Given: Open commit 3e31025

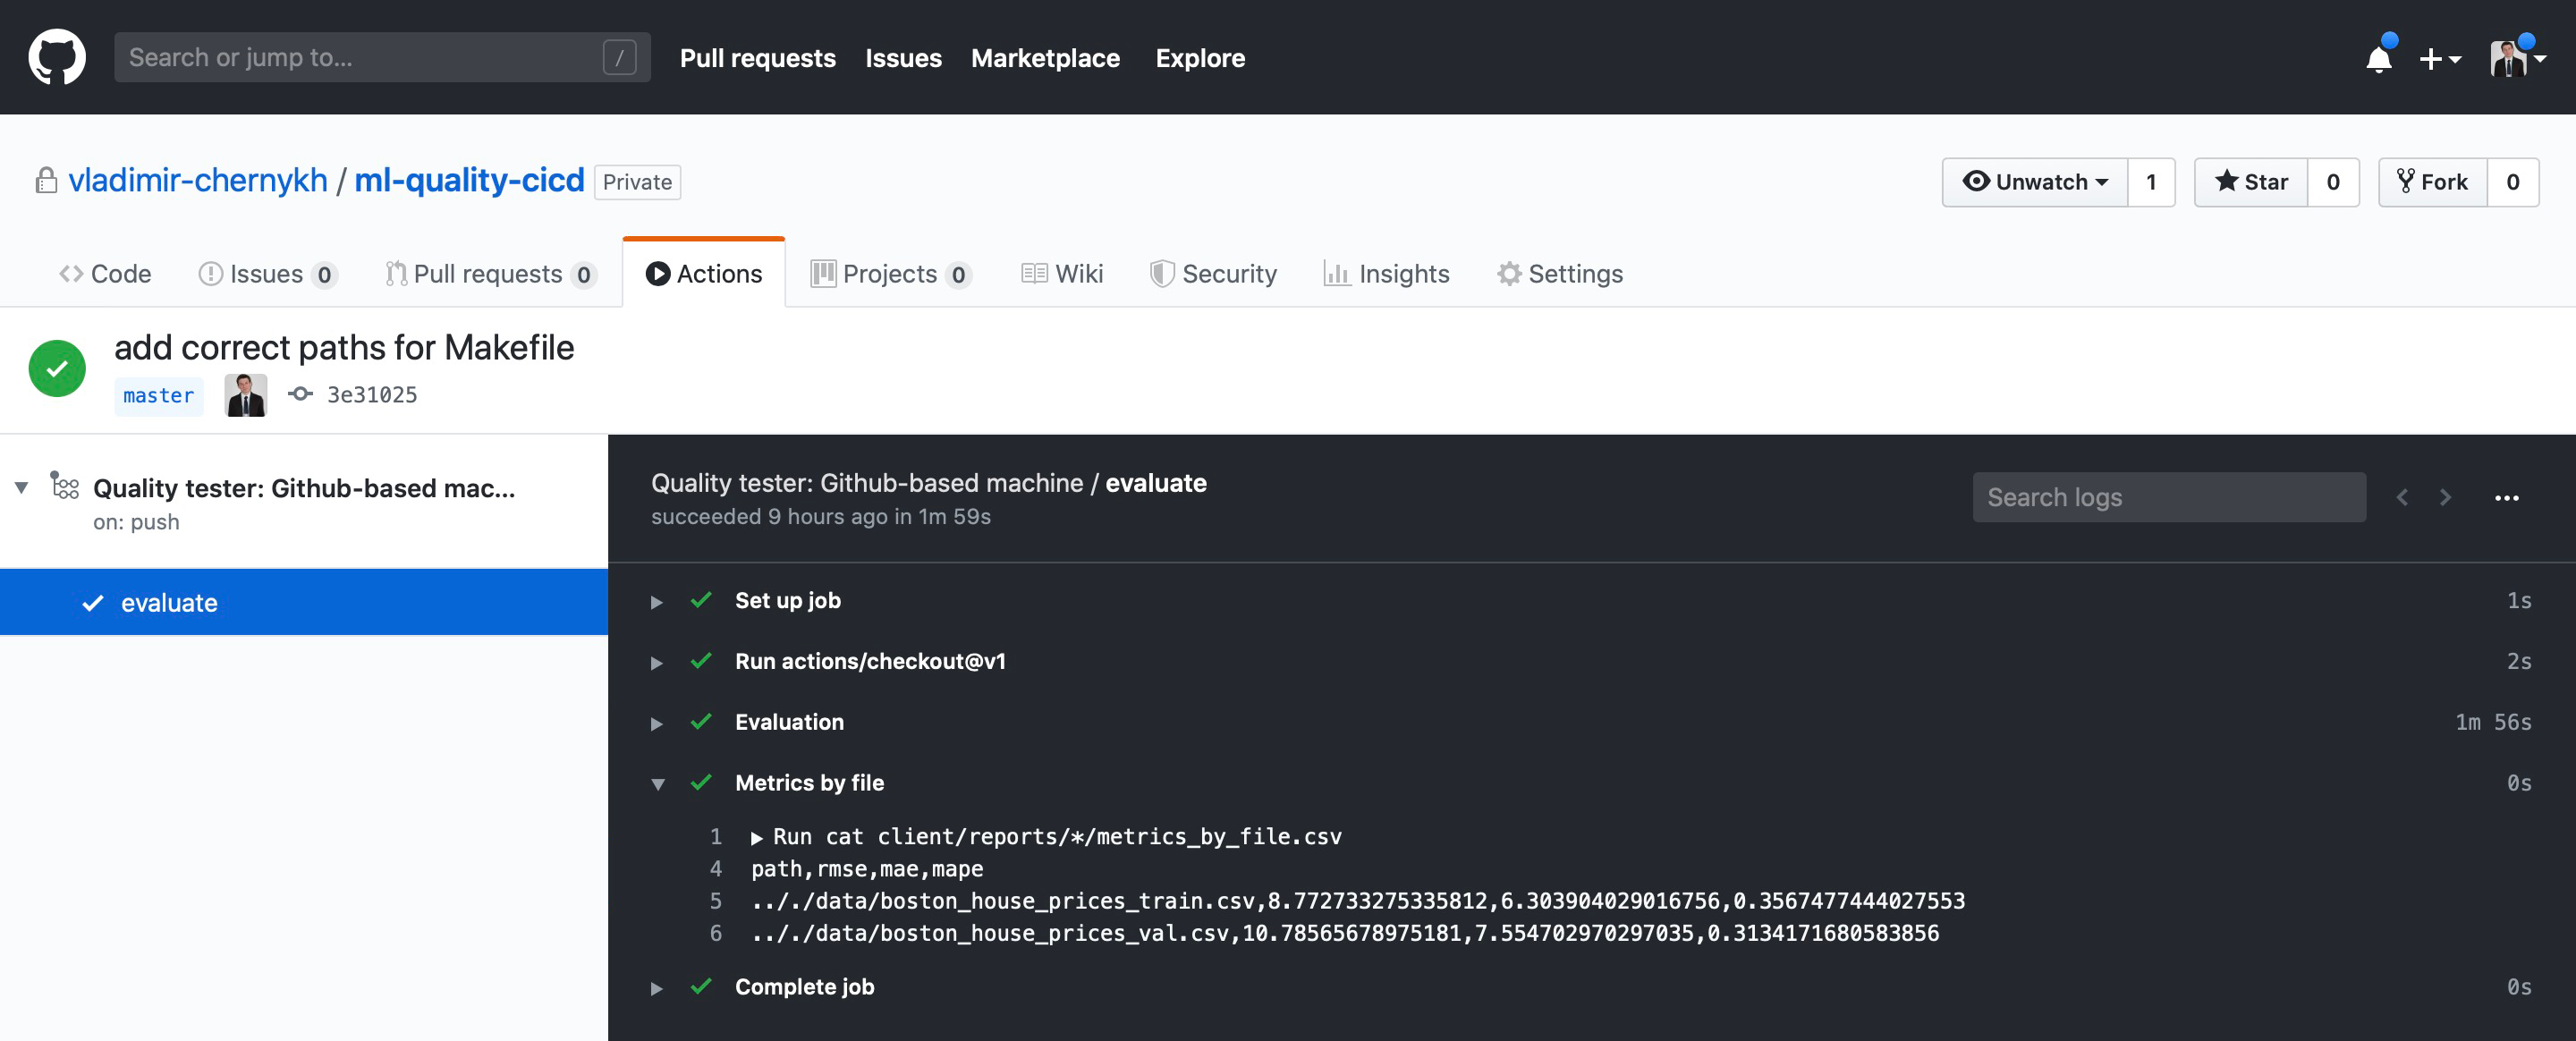Looking at the screenshot, I should click(x=372, y=395).
